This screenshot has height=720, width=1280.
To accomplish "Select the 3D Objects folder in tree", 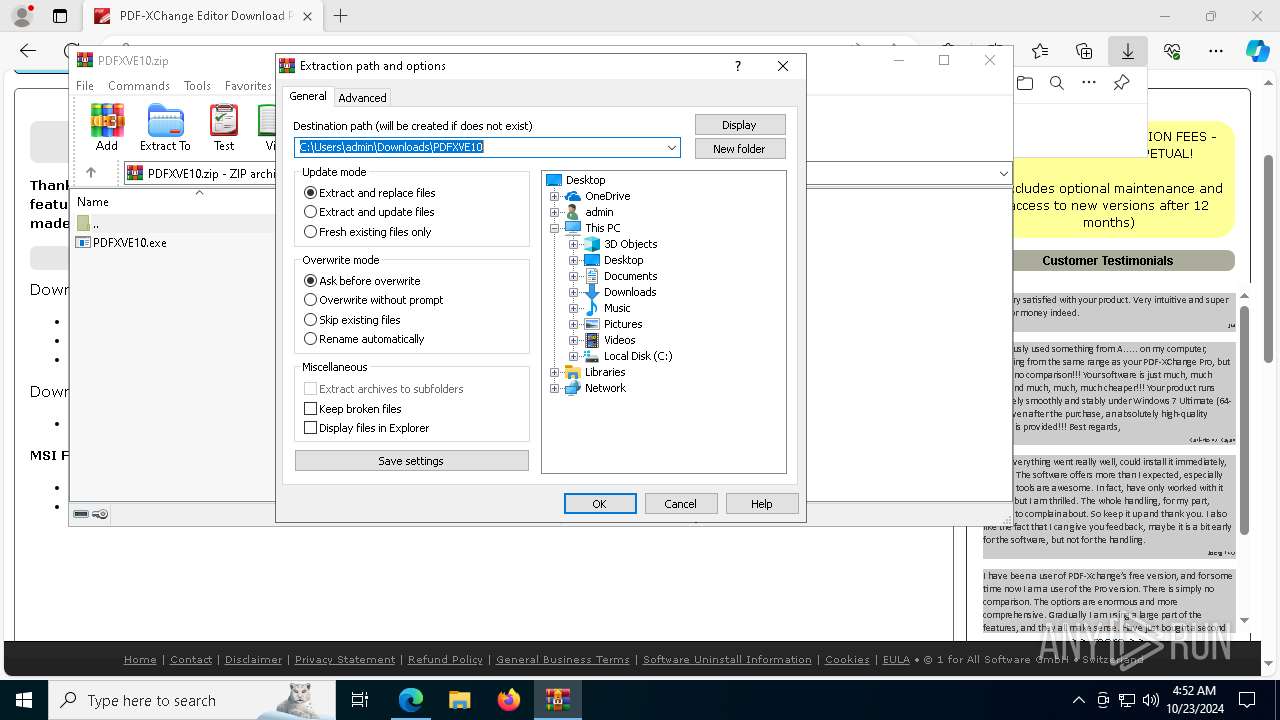I will click(x=620, y=244).
